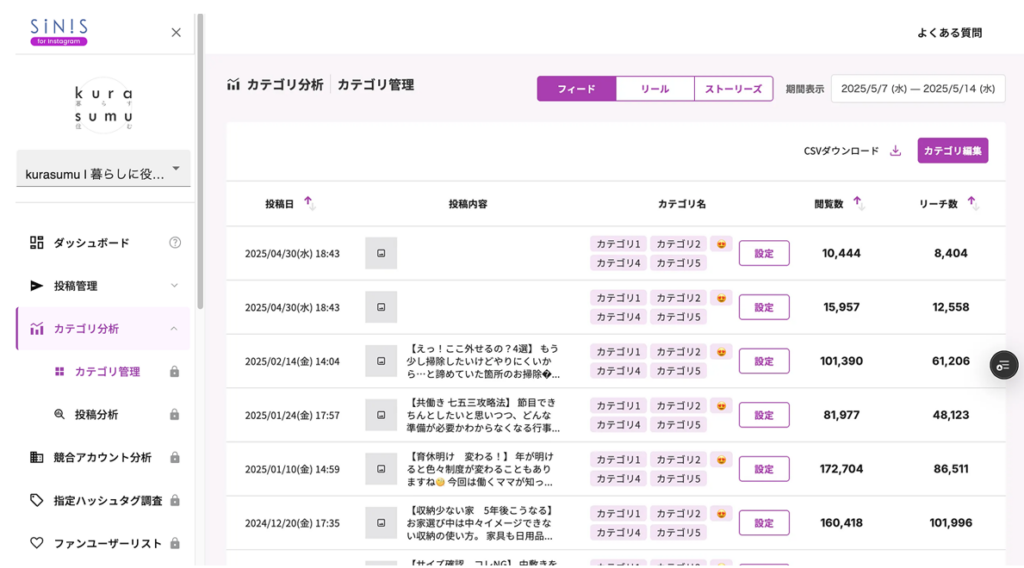Click the sidebar vertical scrollbar
Viewport: 1024px width, 568px height.
pyautogui.click(x=200, y=160)
